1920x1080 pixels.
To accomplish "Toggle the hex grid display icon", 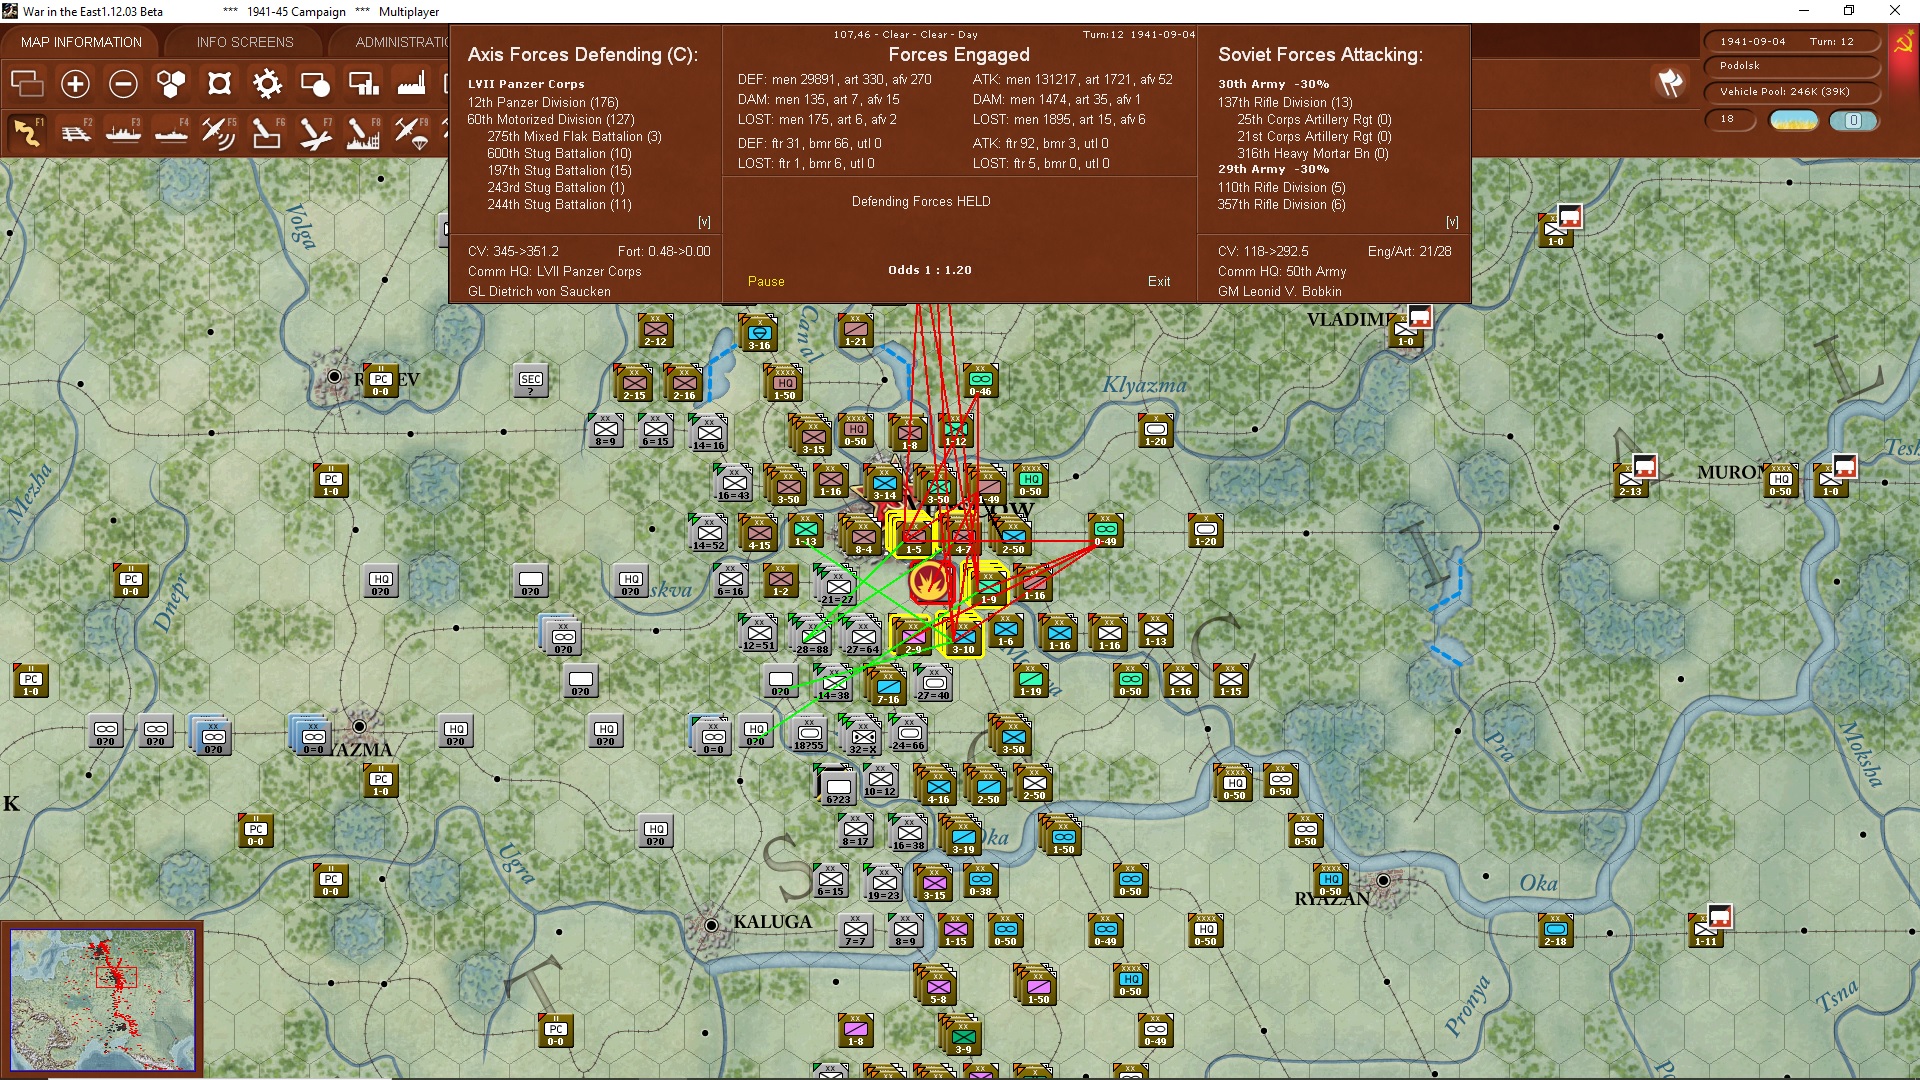I will pos(171,84).
